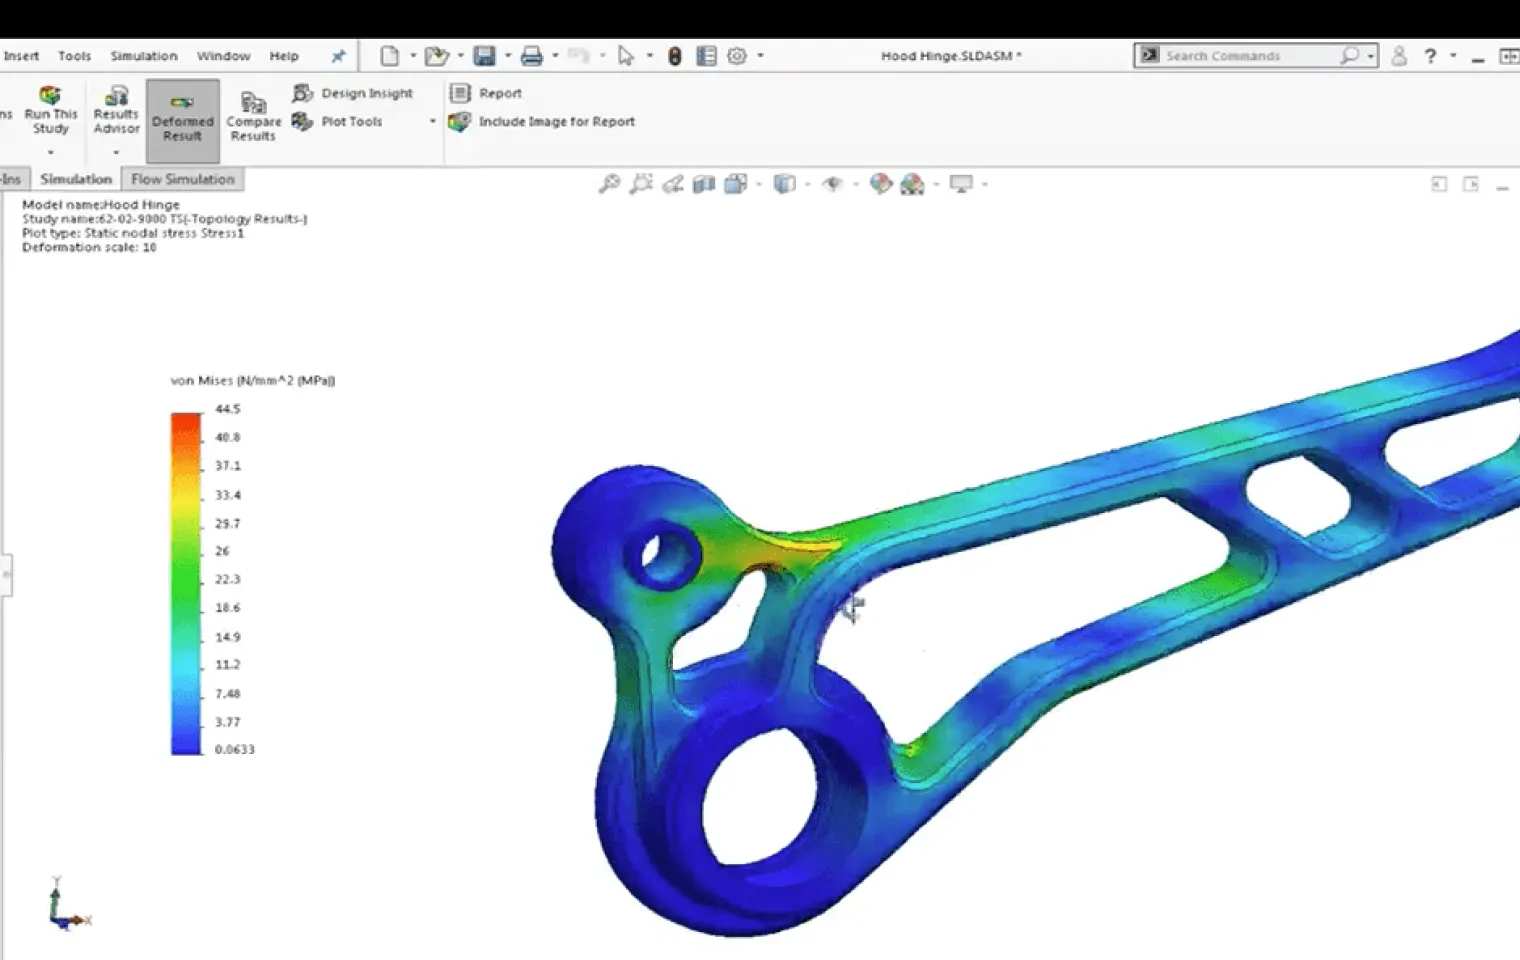Open the Simulation menu

[143, 56]
